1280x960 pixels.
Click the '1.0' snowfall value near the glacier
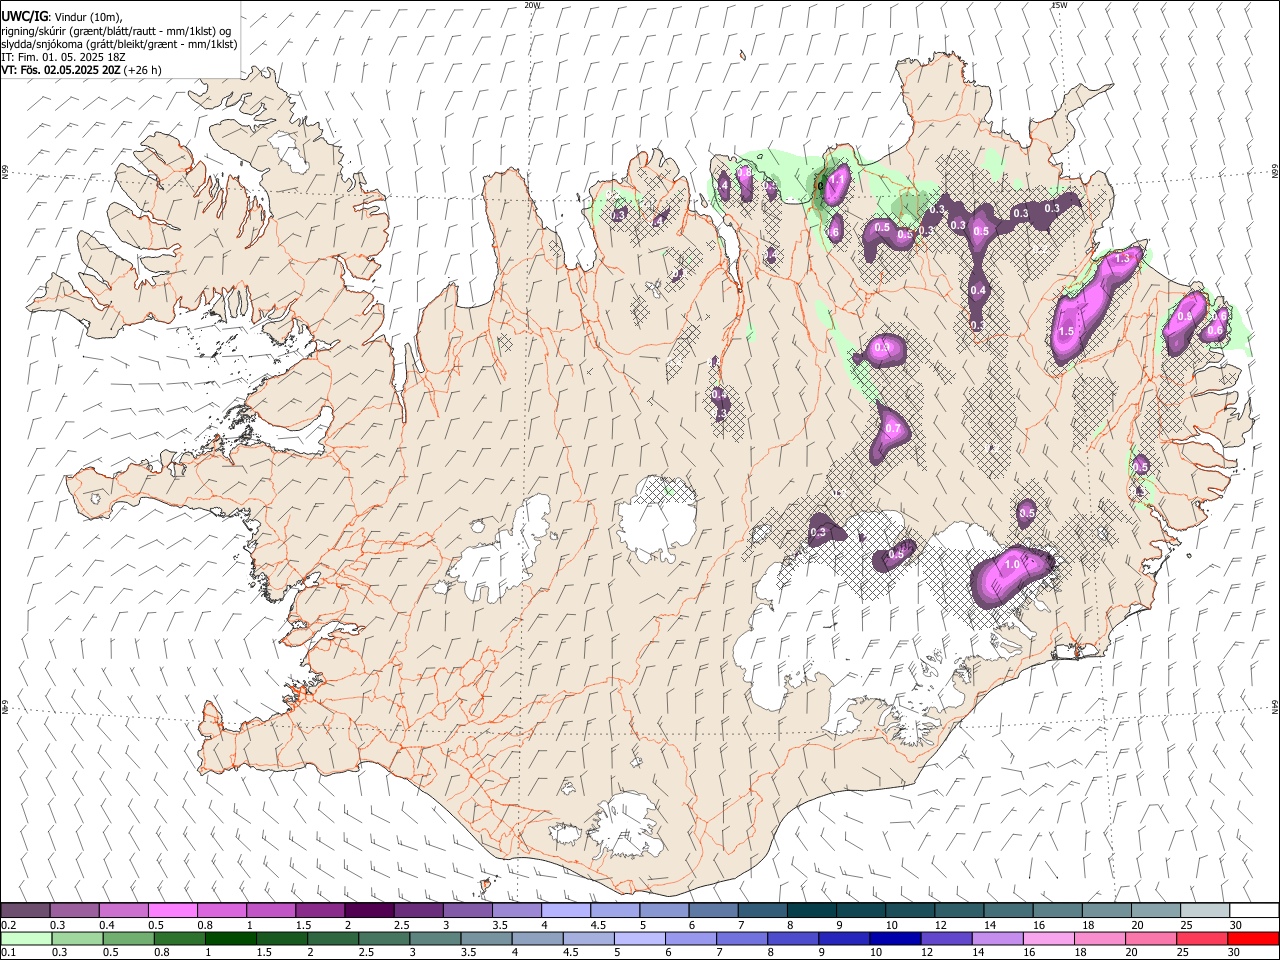click(x=1012, y=565)
